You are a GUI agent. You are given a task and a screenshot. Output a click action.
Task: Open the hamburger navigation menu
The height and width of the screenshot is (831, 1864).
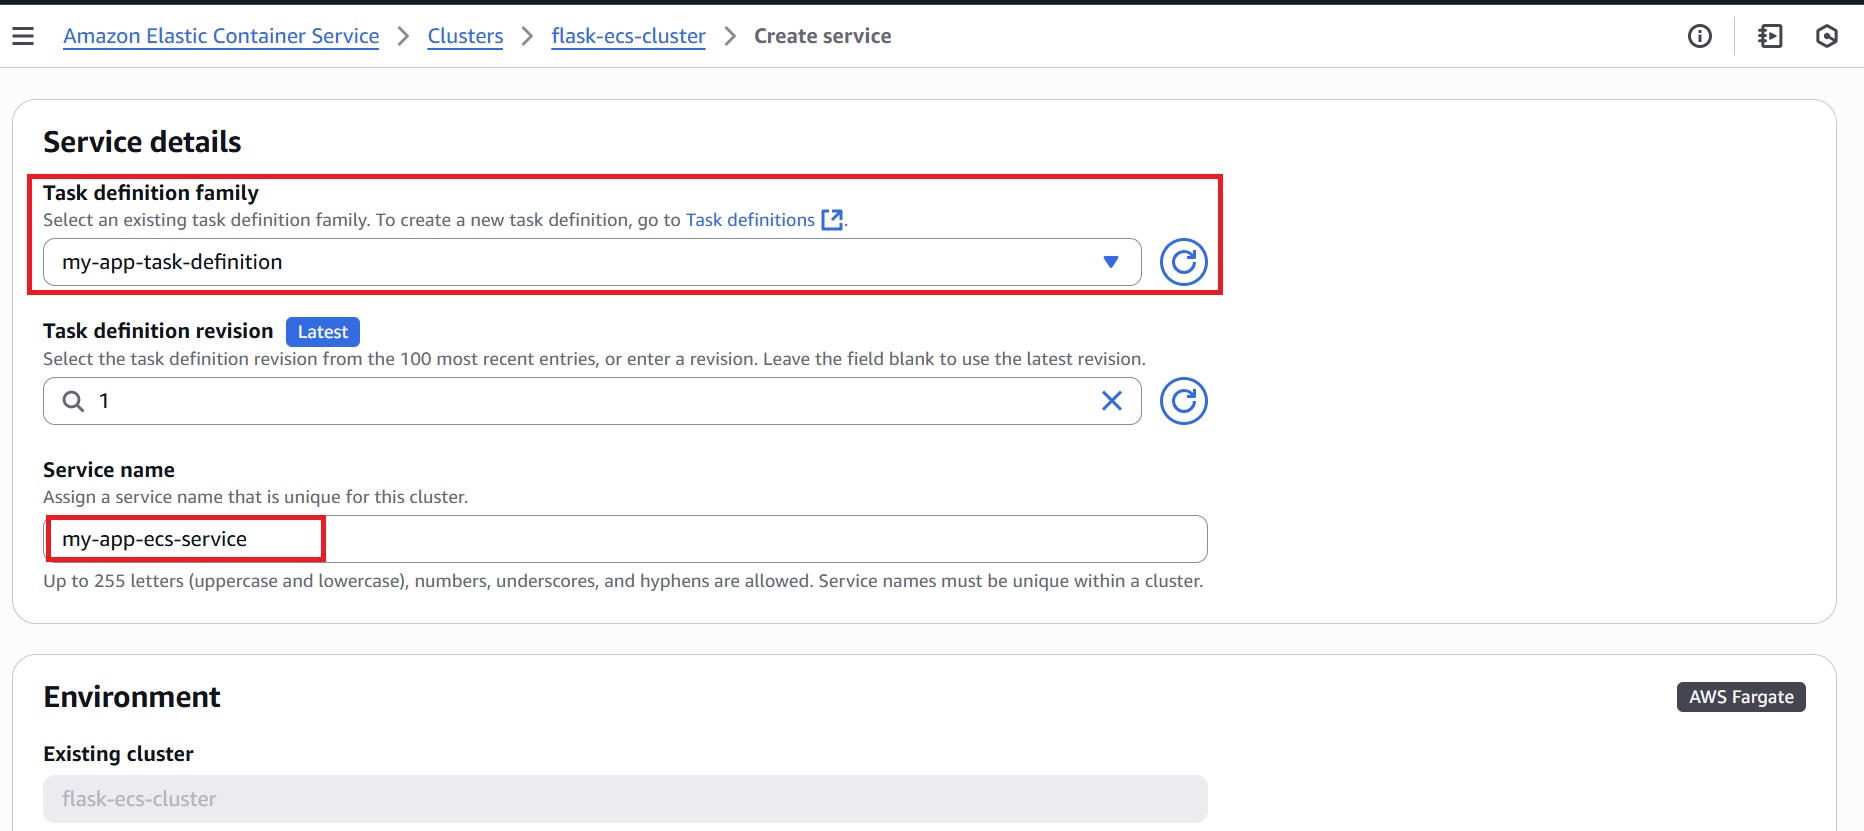[23, 36]
